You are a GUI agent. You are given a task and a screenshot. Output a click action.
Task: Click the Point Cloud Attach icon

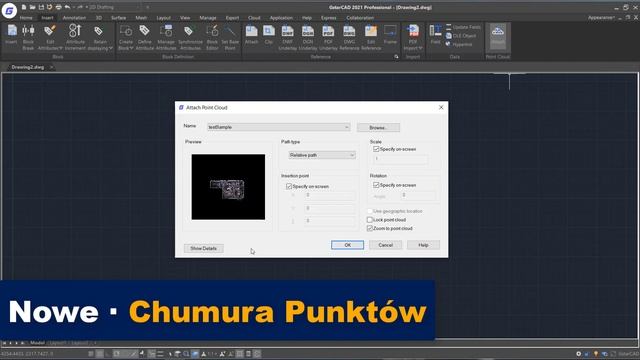point(498,36)
